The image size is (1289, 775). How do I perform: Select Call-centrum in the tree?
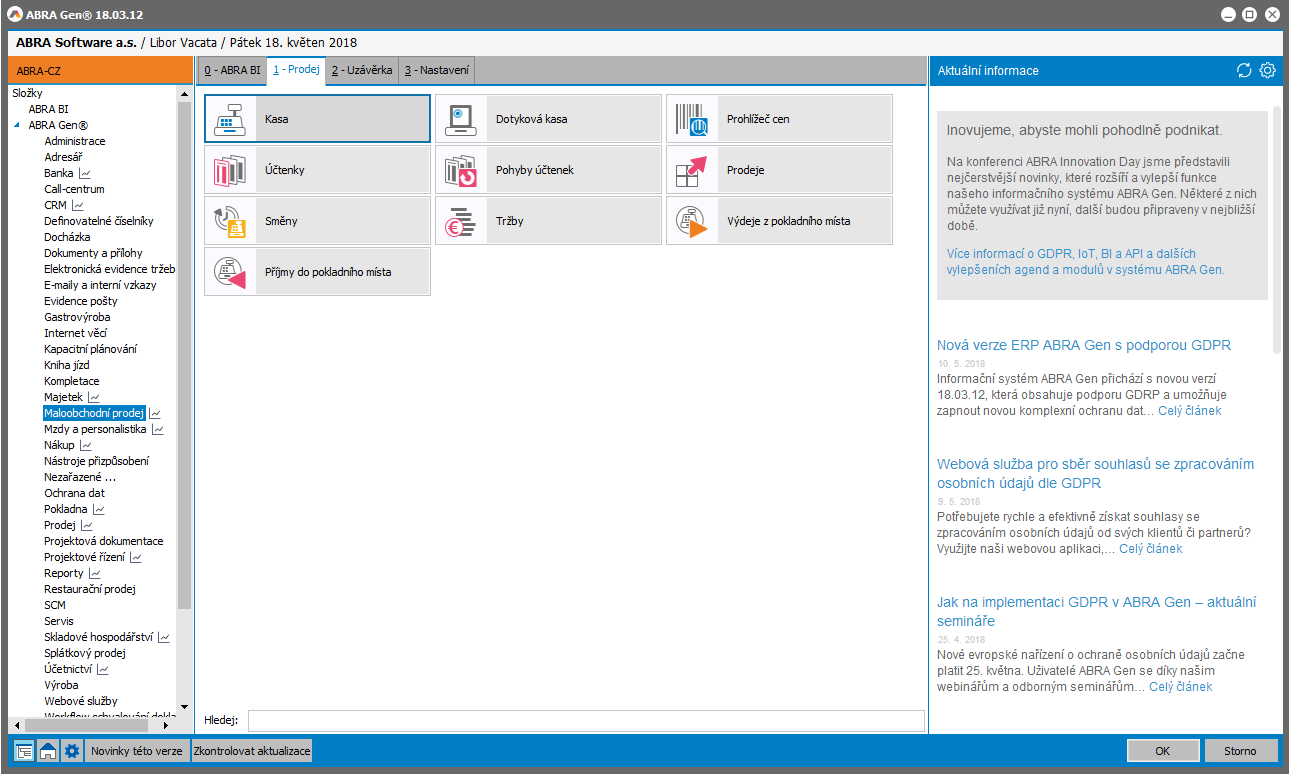point(74,189)
